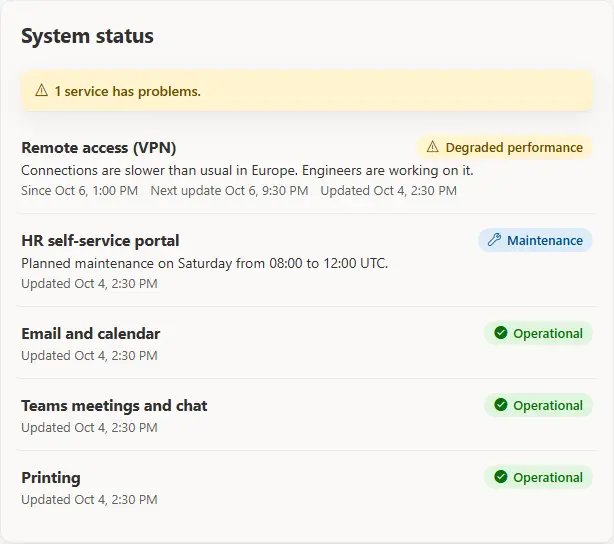Viewport: 614px width, 544px height.
Task: Click the Operational label for Email and calendar
Action: click(548, 333)
